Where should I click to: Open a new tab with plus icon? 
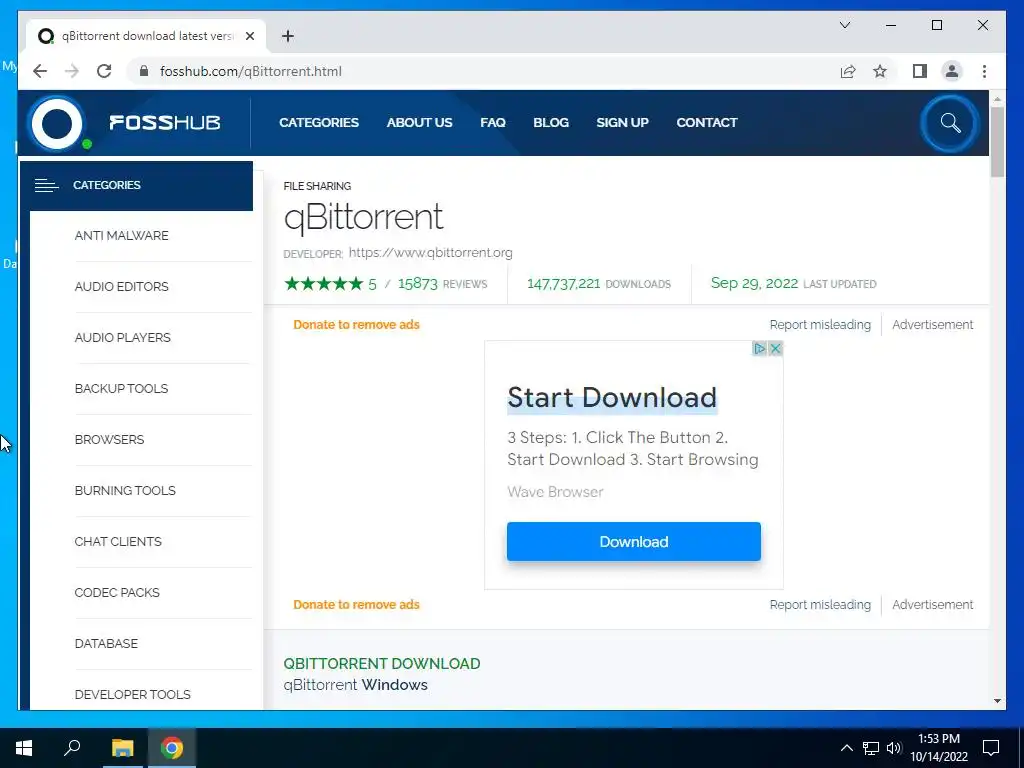pyautogui.click(x=288, y=36)
